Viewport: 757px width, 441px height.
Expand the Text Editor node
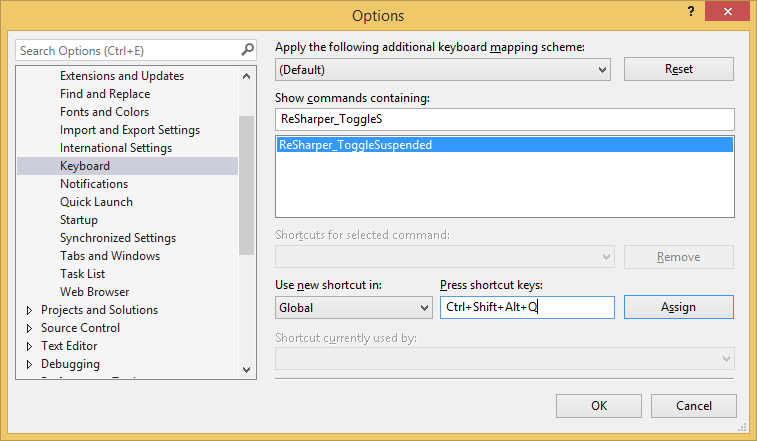point(30,346)
